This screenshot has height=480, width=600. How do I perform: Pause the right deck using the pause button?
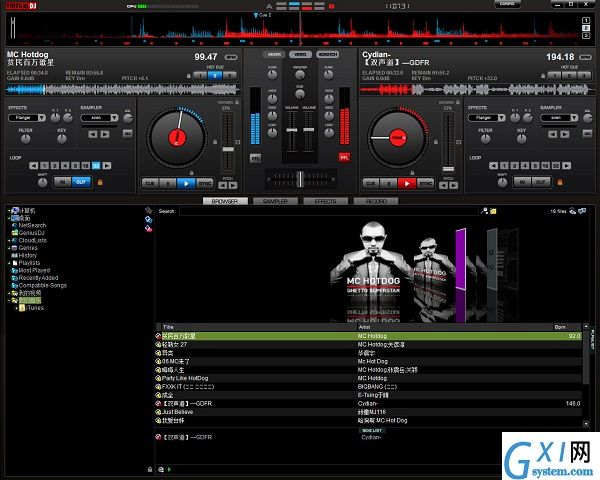point(389,184)
